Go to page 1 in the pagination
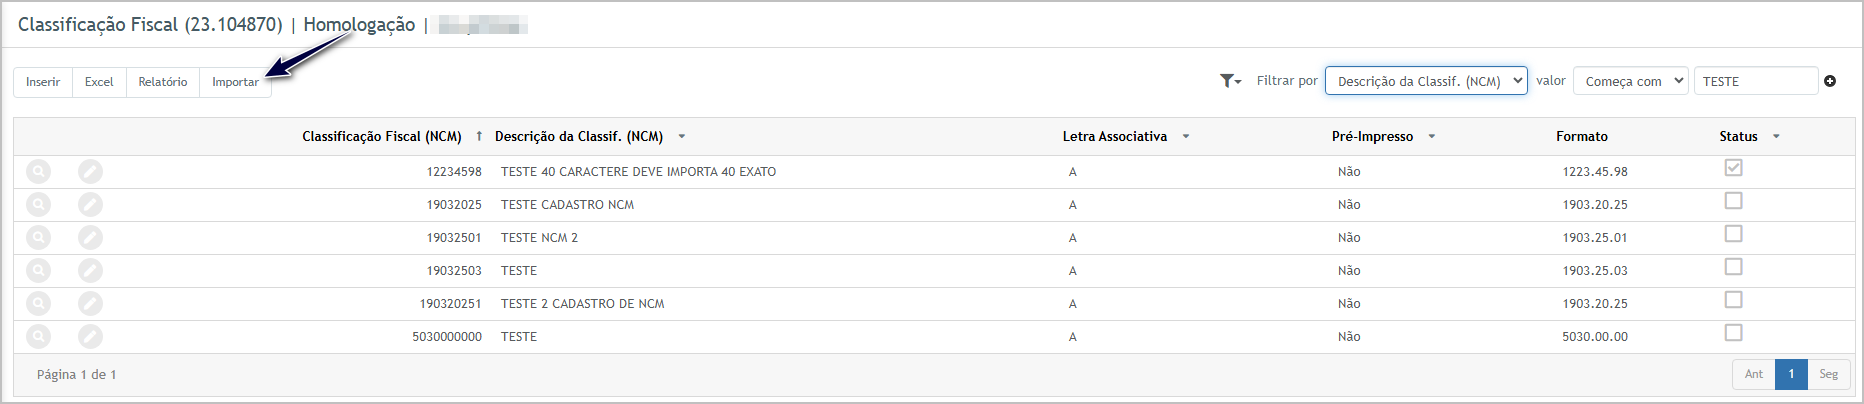The width and height of the screenshot is (1864, 404). (1791, 374)
